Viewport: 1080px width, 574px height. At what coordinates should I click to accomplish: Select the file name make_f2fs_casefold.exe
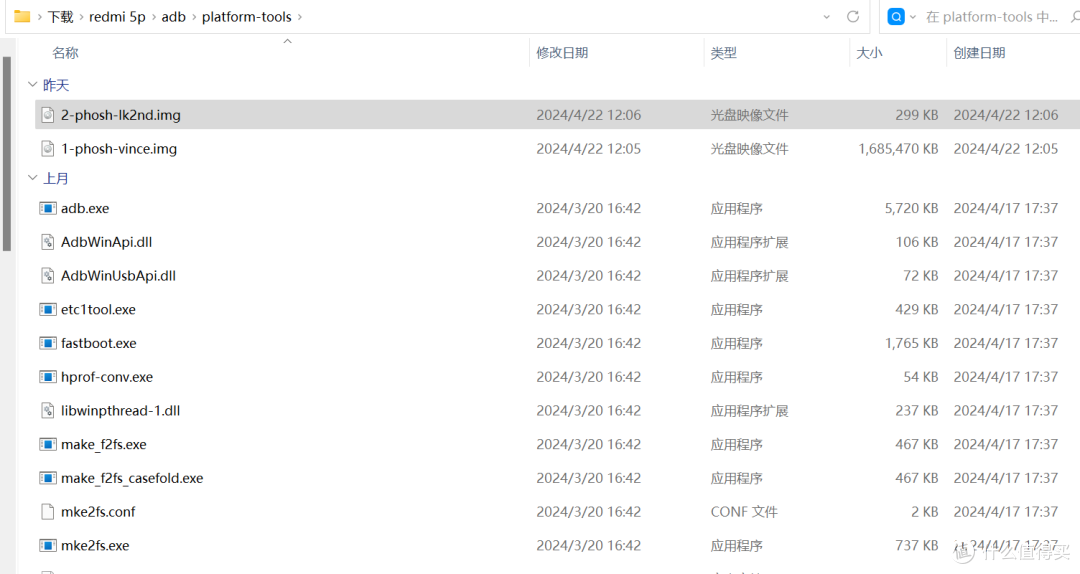[132, 478]
